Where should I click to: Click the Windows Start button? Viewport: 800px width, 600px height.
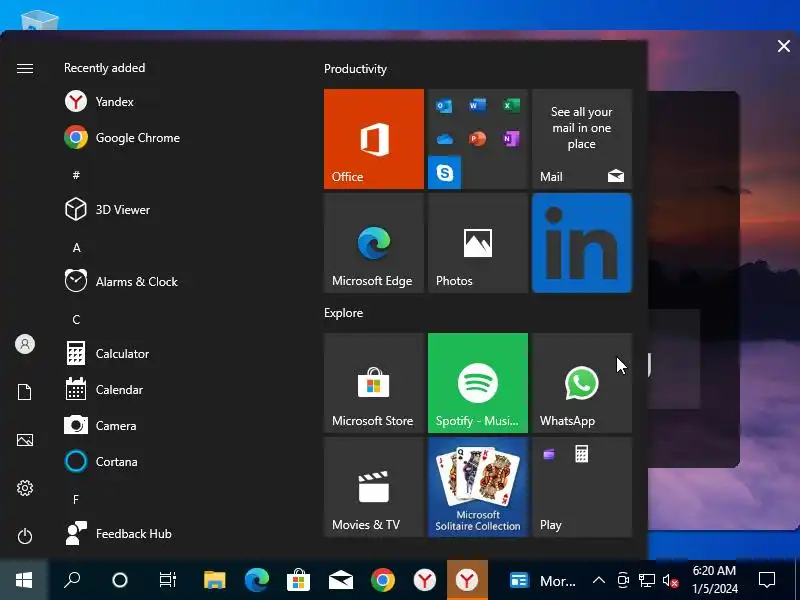24,580
